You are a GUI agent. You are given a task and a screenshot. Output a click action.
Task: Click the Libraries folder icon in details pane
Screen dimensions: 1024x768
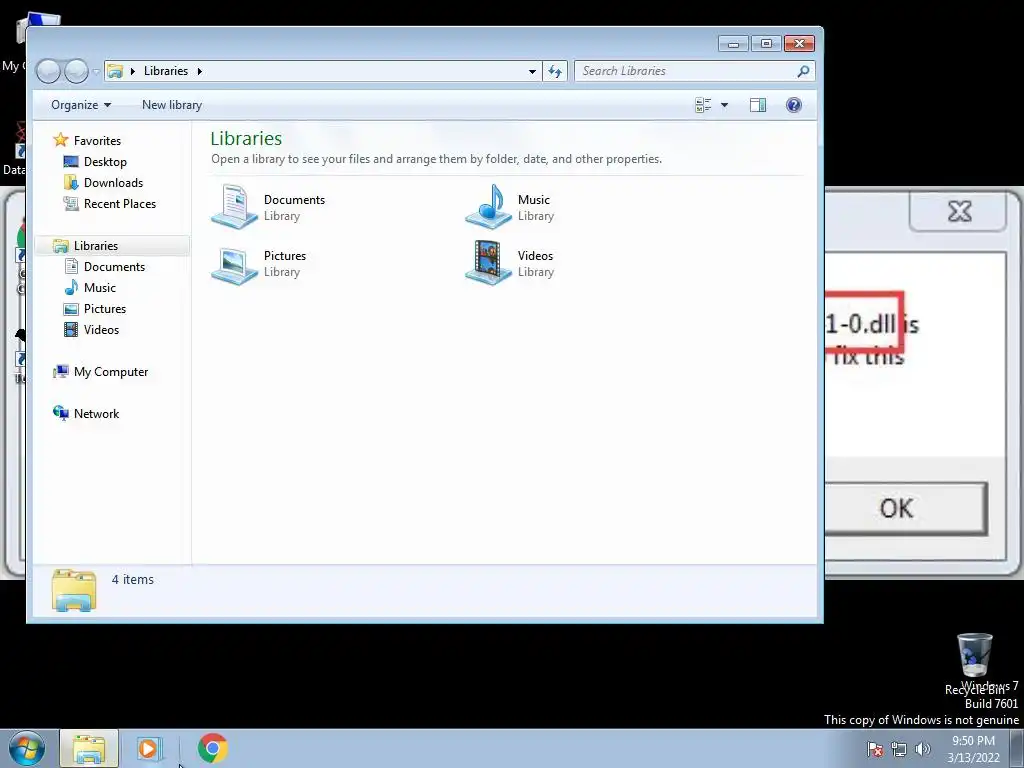tap(74, 590)
